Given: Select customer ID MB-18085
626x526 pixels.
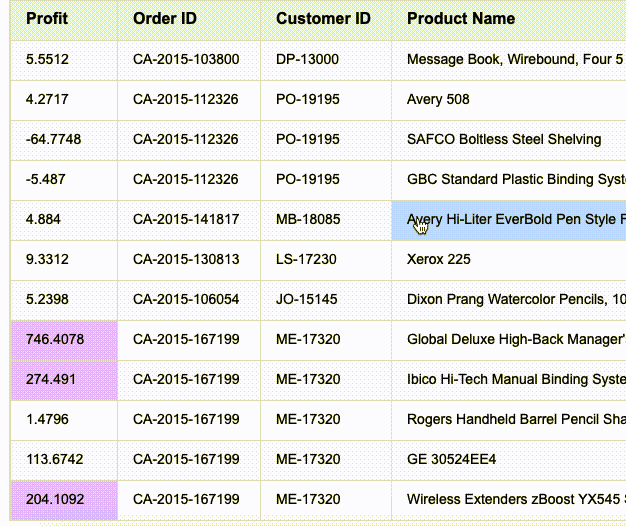Looking at the screenshot, I should pos(308,220).
